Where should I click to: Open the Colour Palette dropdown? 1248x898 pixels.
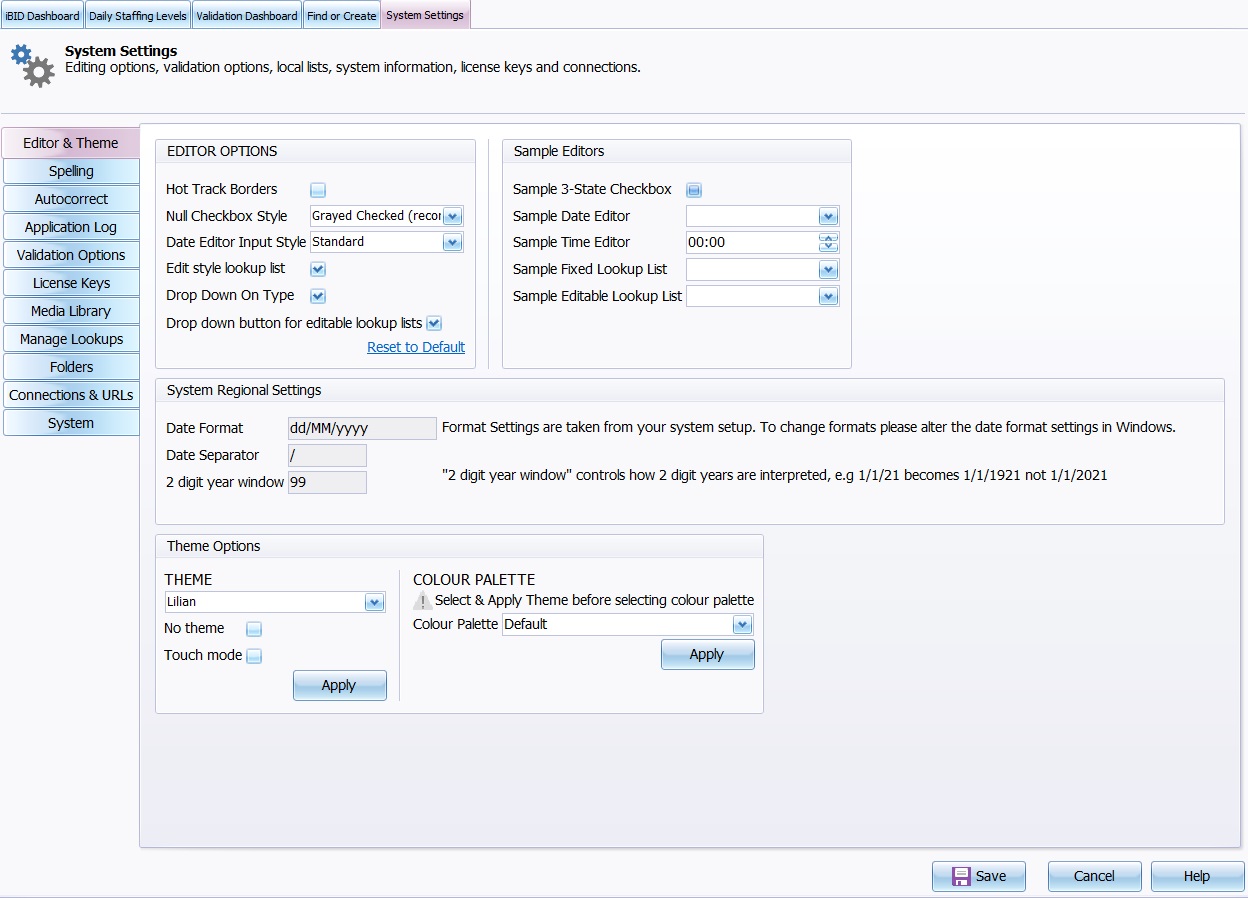[741, 624]
